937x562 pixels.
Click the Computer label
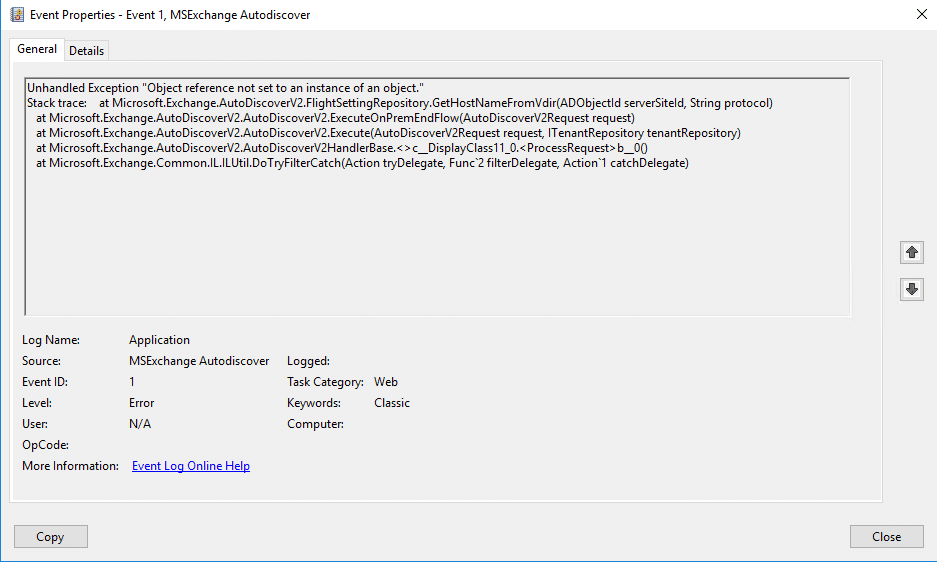point(316,423)
